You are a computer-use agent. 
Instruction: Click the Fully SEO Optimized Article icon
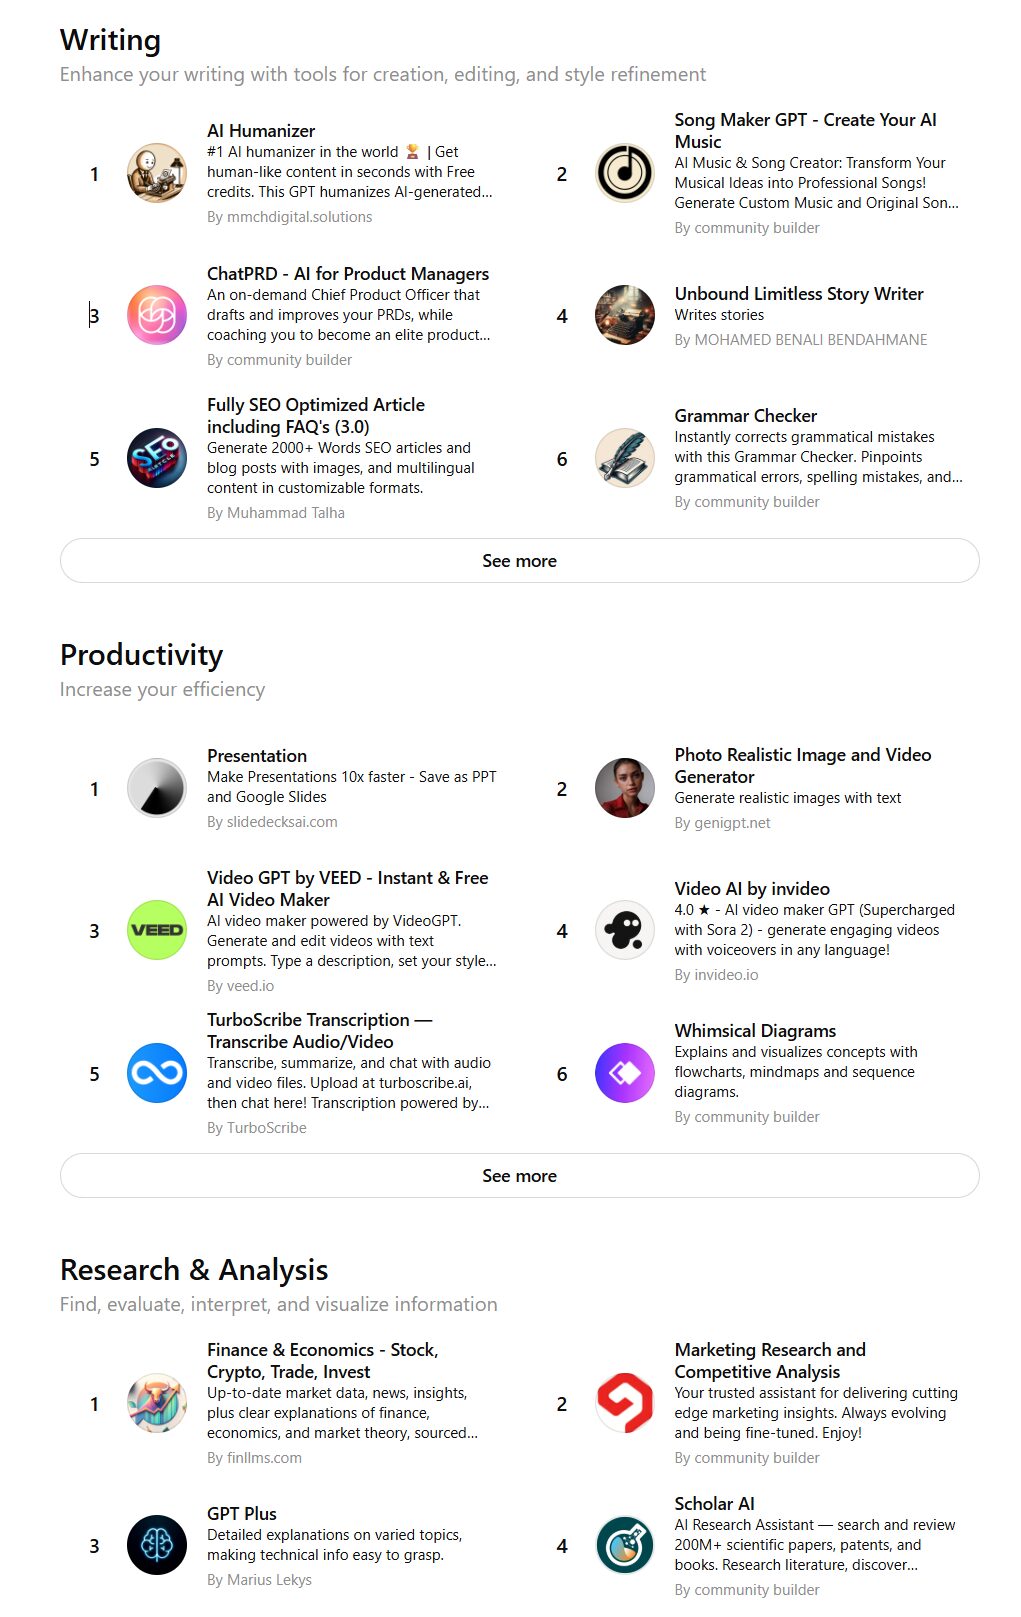157,458
